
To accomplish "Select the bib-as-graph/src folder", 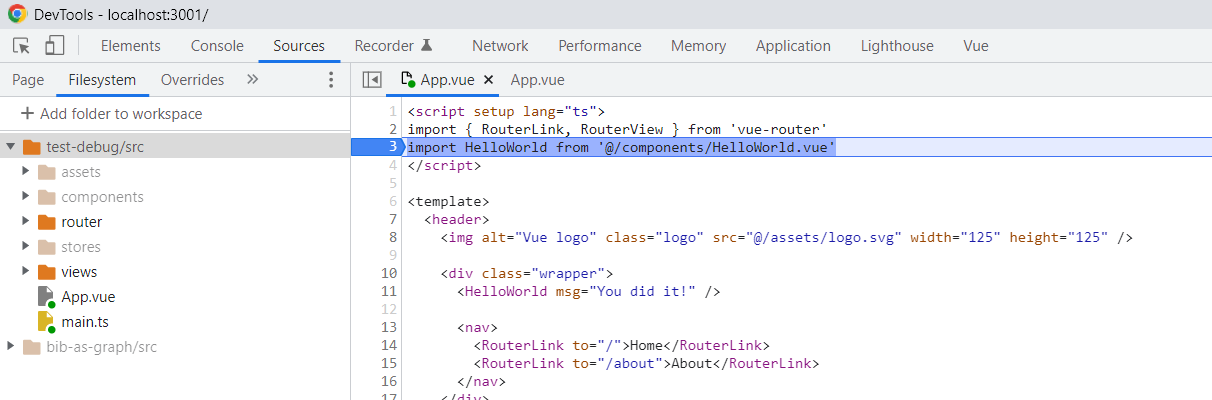I will [x=102, y=347].
